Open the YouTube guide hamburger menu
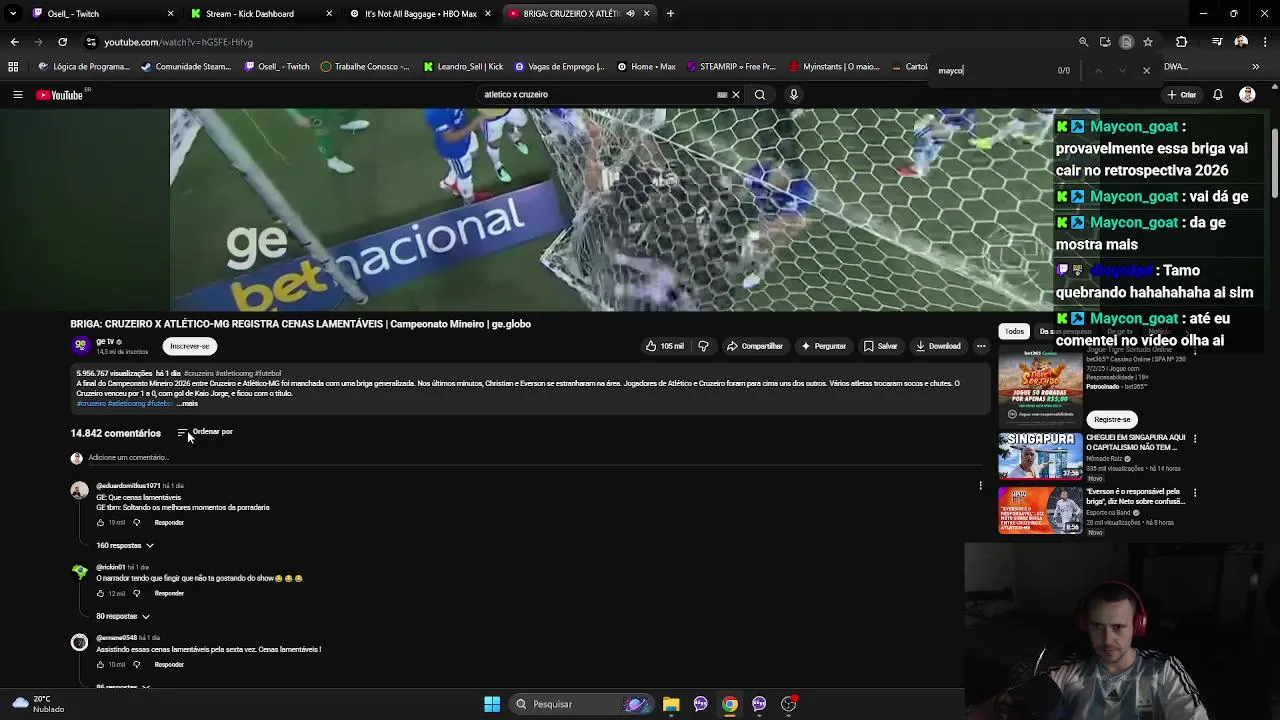 pos(17,95)
